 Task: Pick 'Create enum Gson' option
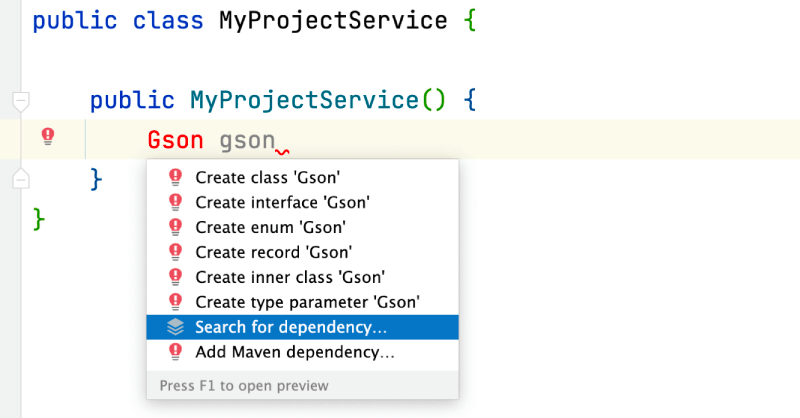pyautogui.click(x=270, y=227)
